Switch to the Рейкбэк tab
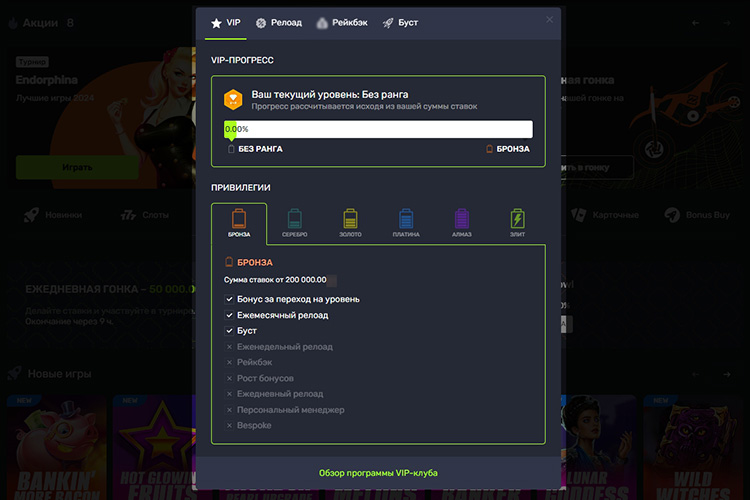 [x=343, y=22]
